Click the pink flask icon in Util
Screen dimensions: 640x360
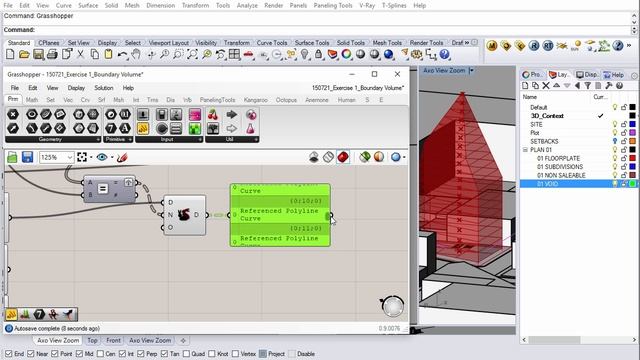click(x=250, y=129)
